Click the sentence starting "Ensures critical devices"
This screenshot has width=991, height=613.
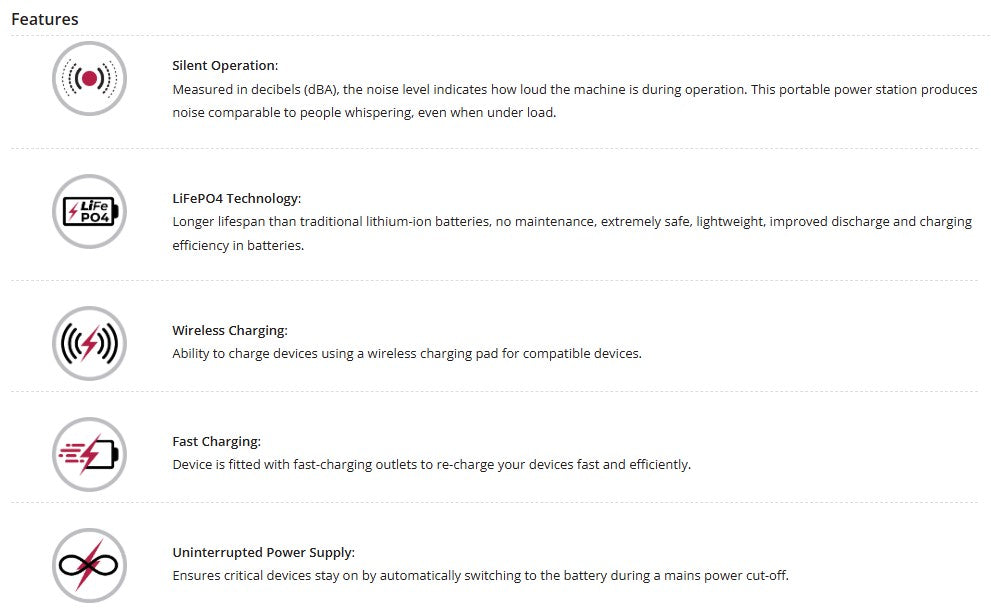pyautogui.click(x=480, y=576)
